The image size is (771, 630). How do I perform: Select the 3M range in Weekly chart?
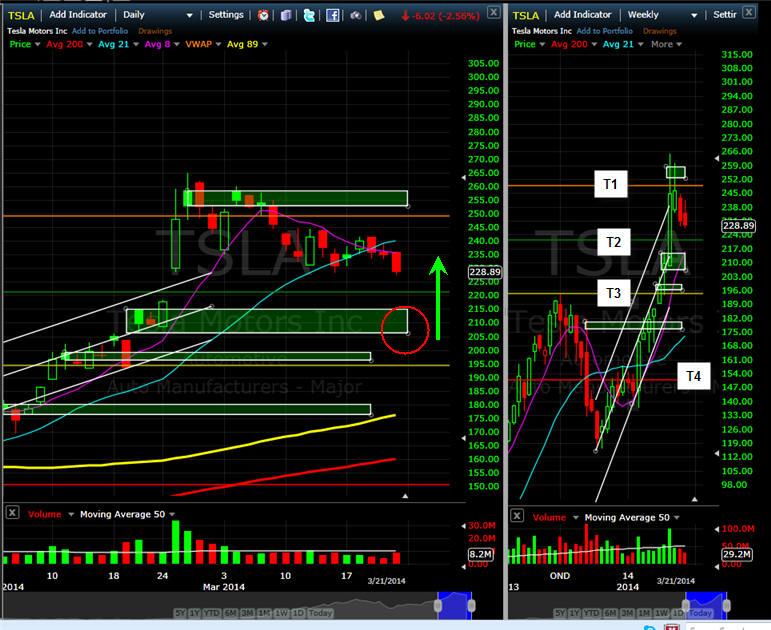[627, 613]
